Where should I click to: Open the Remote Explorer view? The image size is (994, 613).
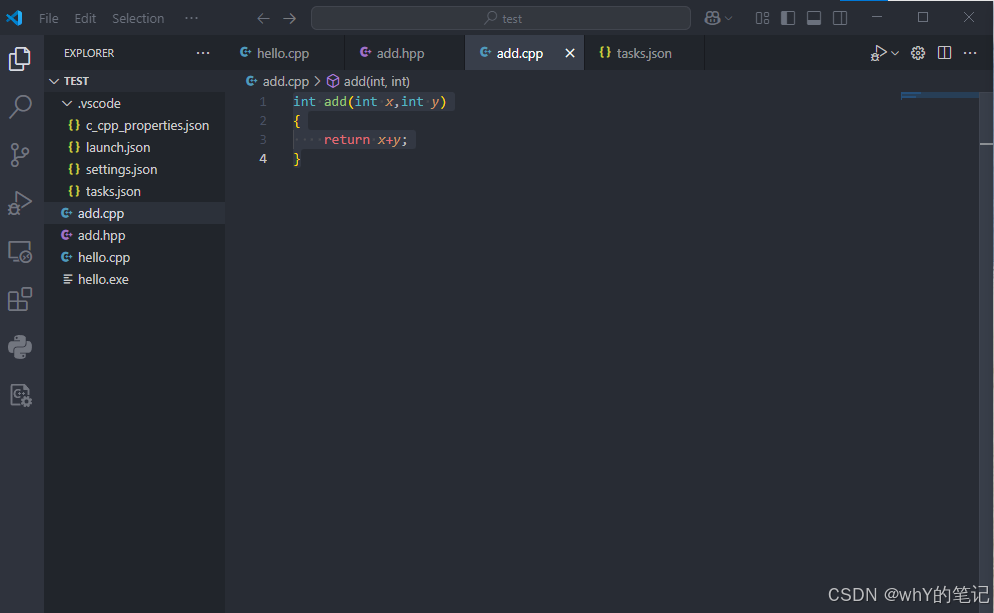click(x=20, y=252)
